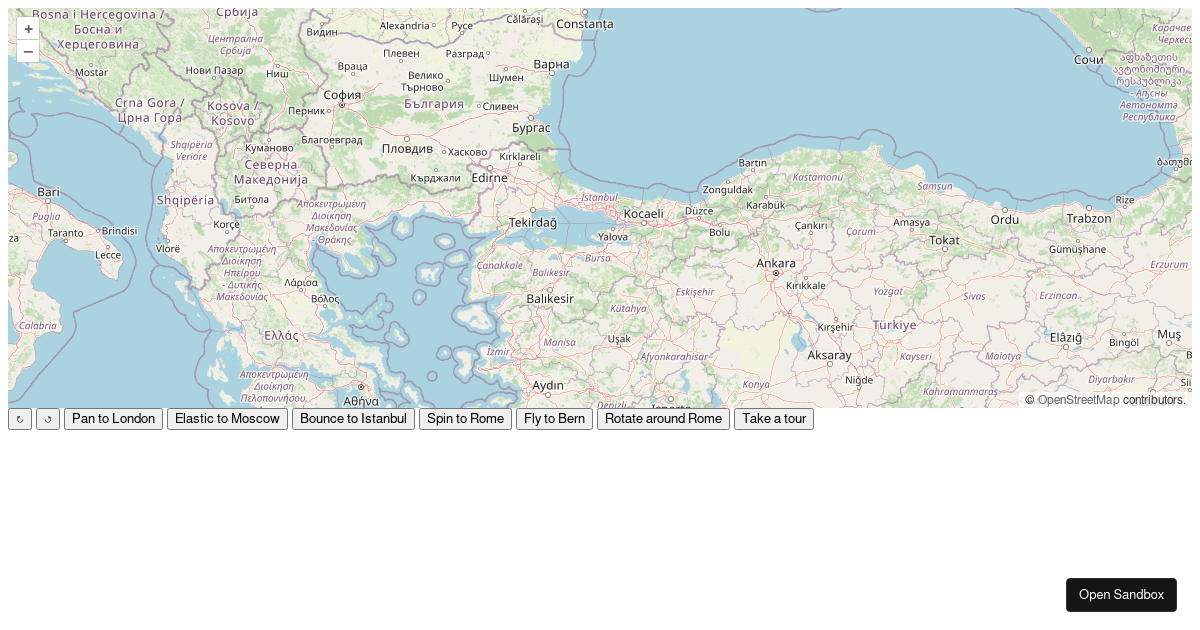Click the Бургас city label

pos(531,127)
